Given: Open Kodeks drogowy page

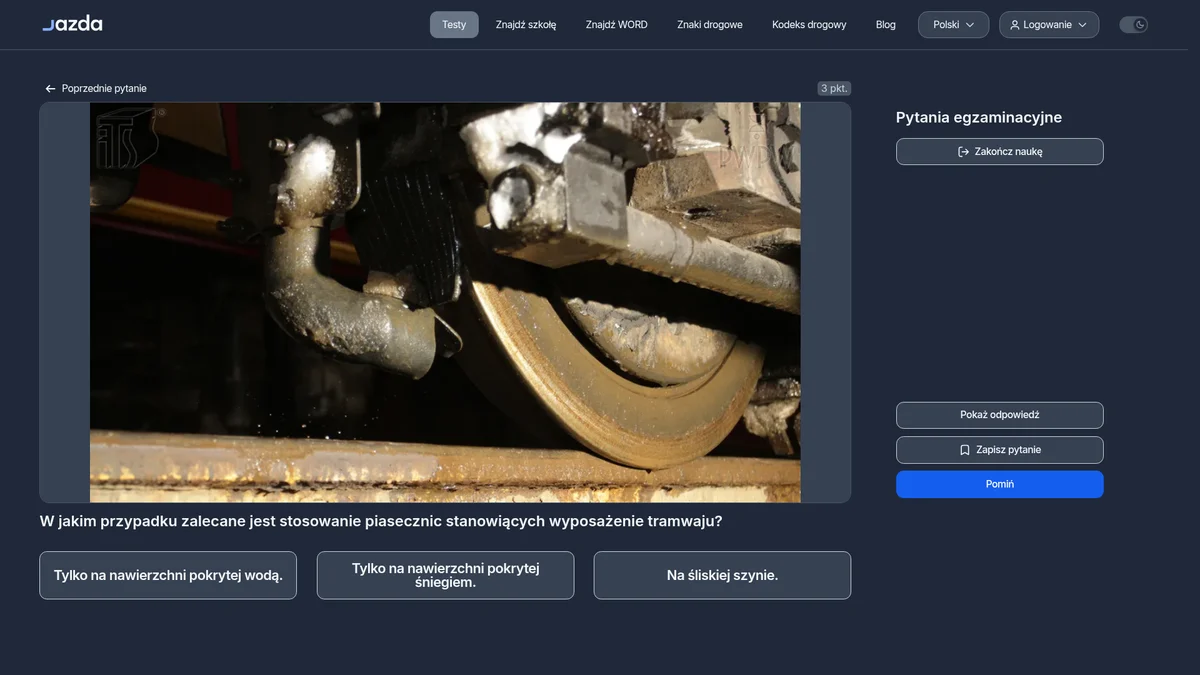Looking at the screenshot, I should click(x=809, y=25).
